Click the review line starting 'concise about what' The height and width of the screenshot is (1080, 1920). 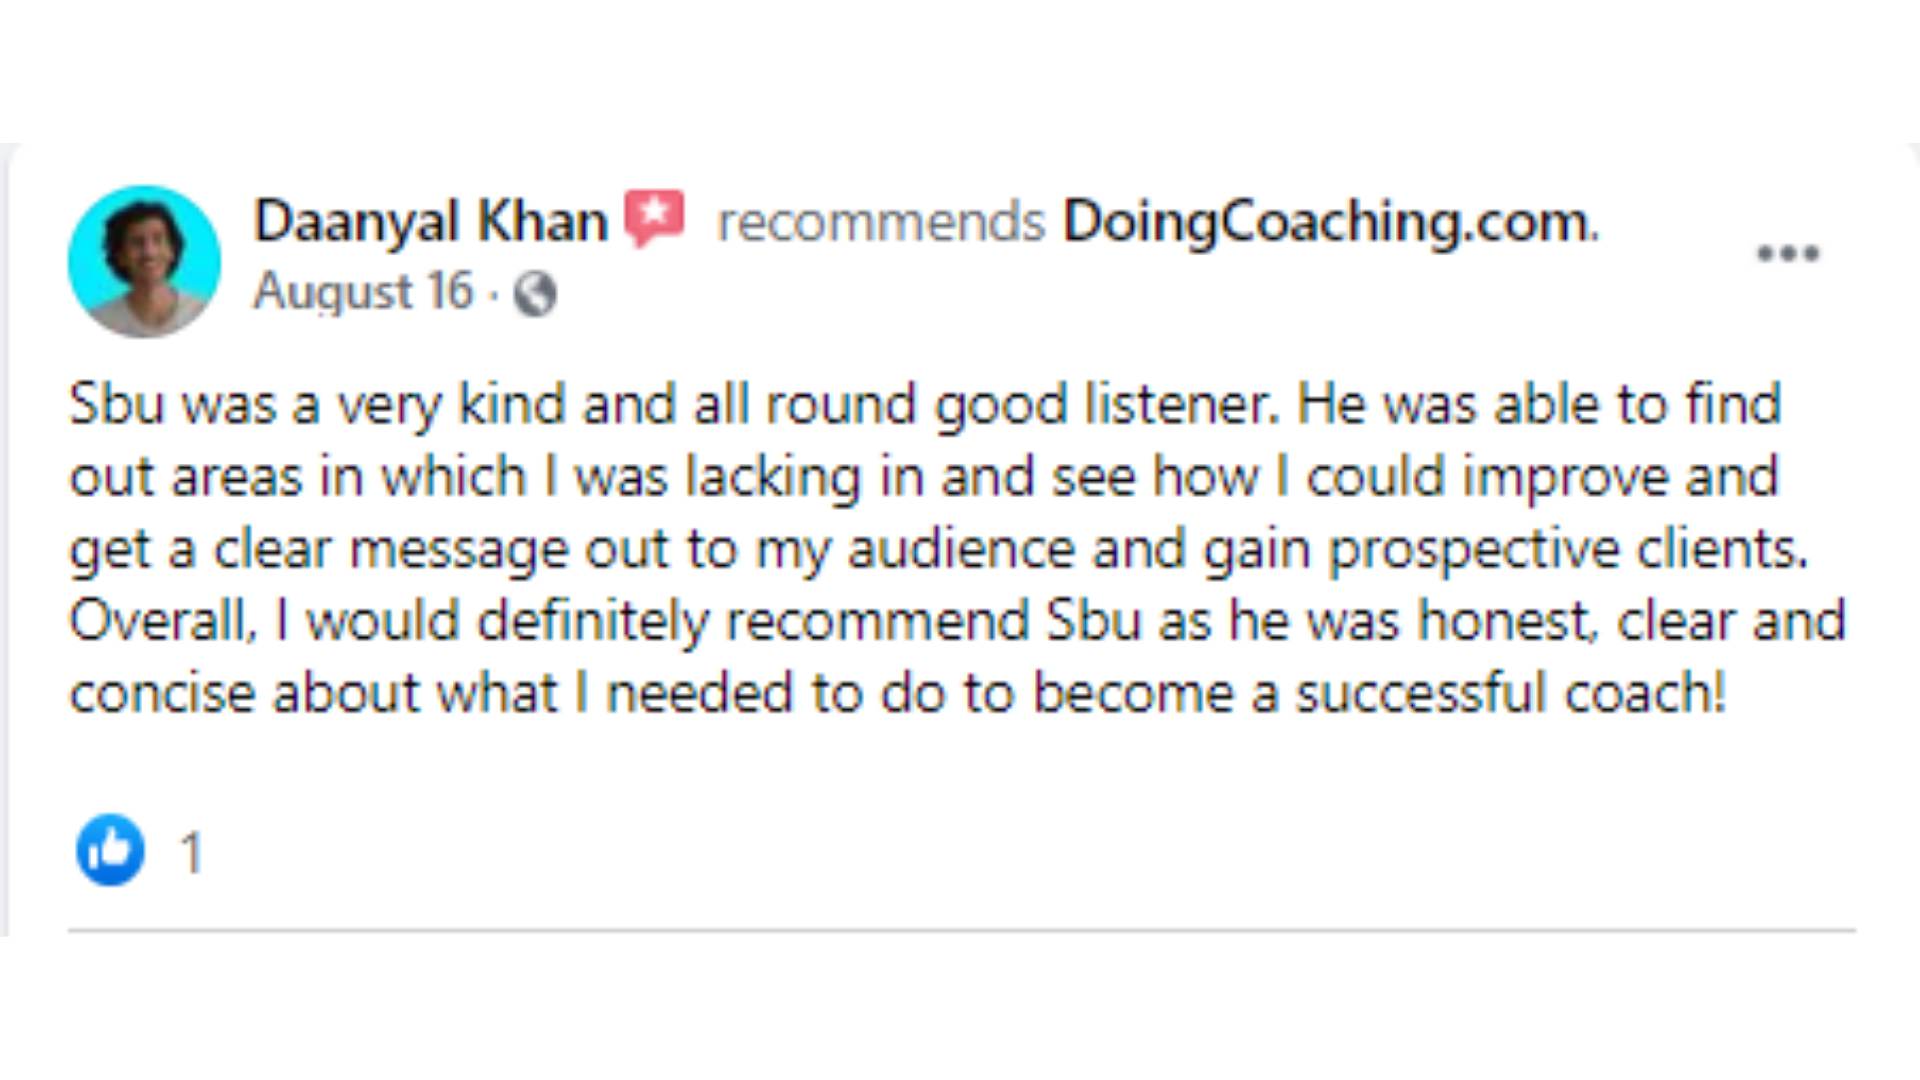898,694
